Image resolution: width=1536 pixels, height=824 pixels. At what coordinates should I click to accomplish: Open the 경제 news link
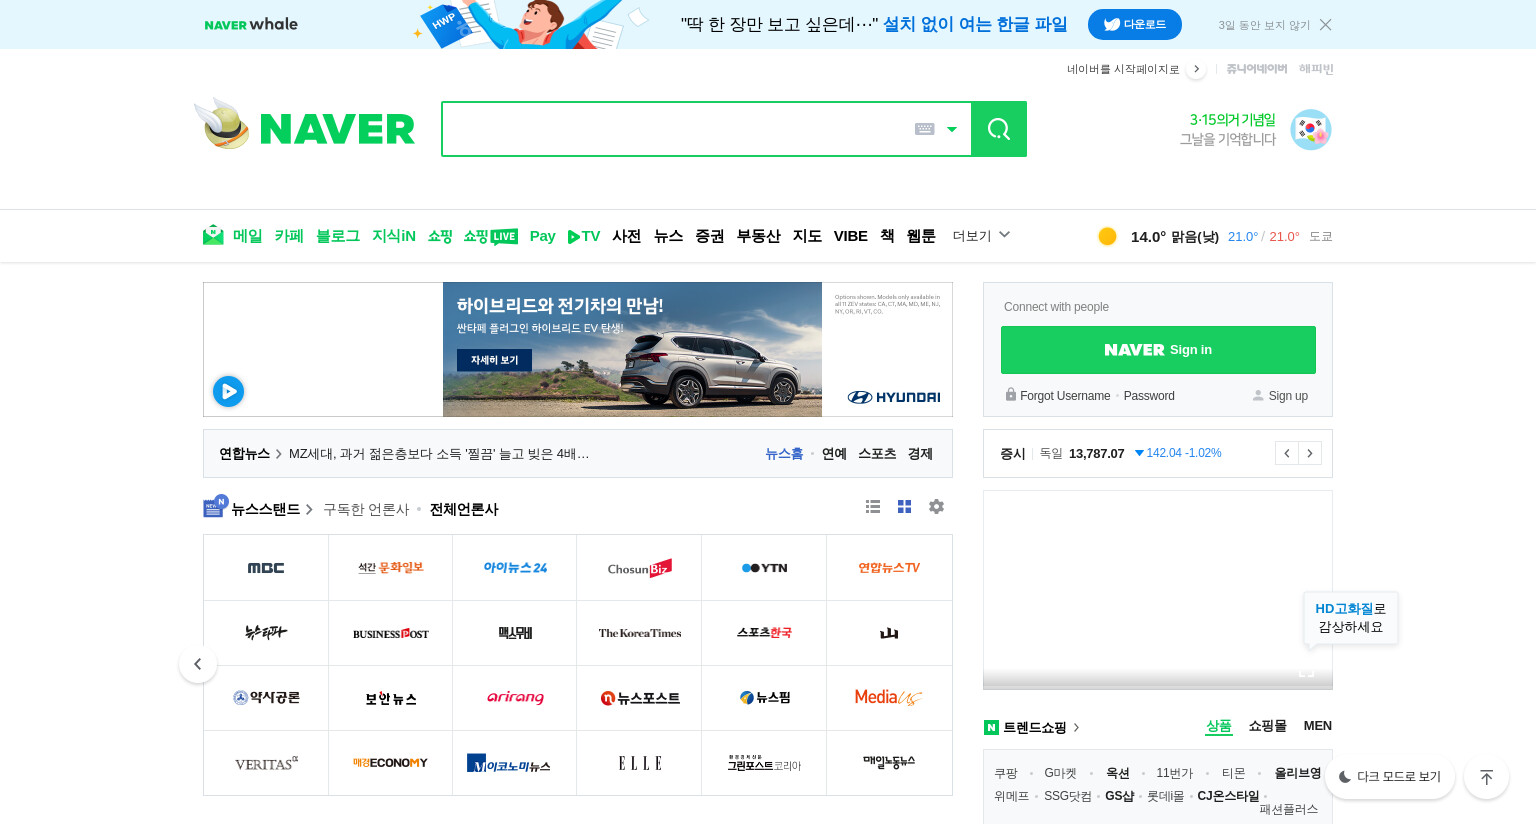pos(920,454)
